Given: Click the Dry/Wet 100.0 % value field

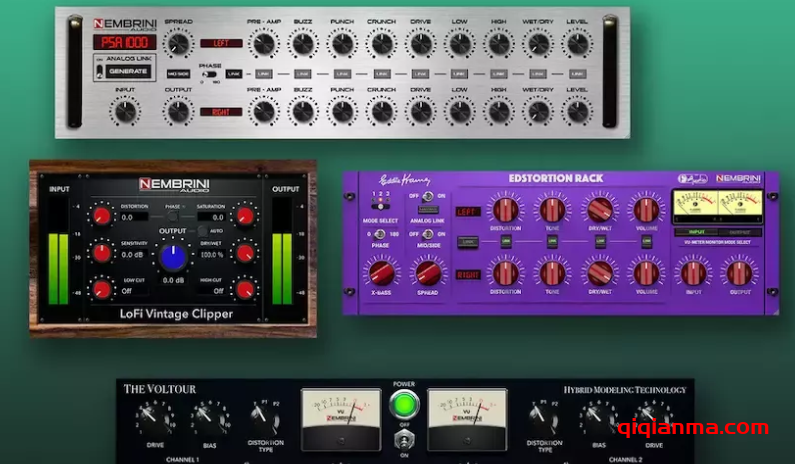Looking at the screenshot, I should tap(212, 255).
